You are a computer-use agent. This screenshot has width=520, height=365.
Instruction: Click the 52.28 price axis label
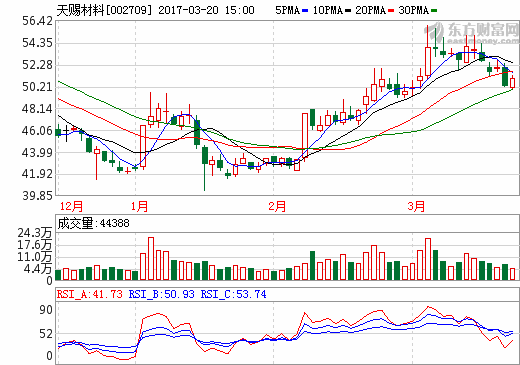tap(37, 65)
